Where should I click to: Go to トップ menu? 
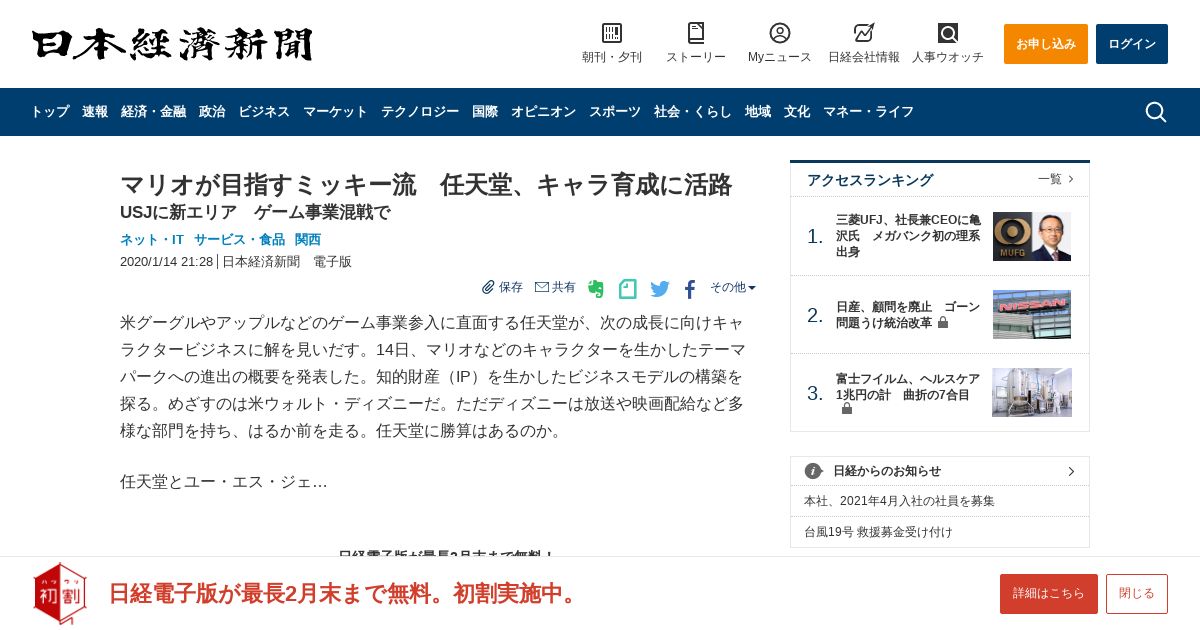[x=50, y=112]
